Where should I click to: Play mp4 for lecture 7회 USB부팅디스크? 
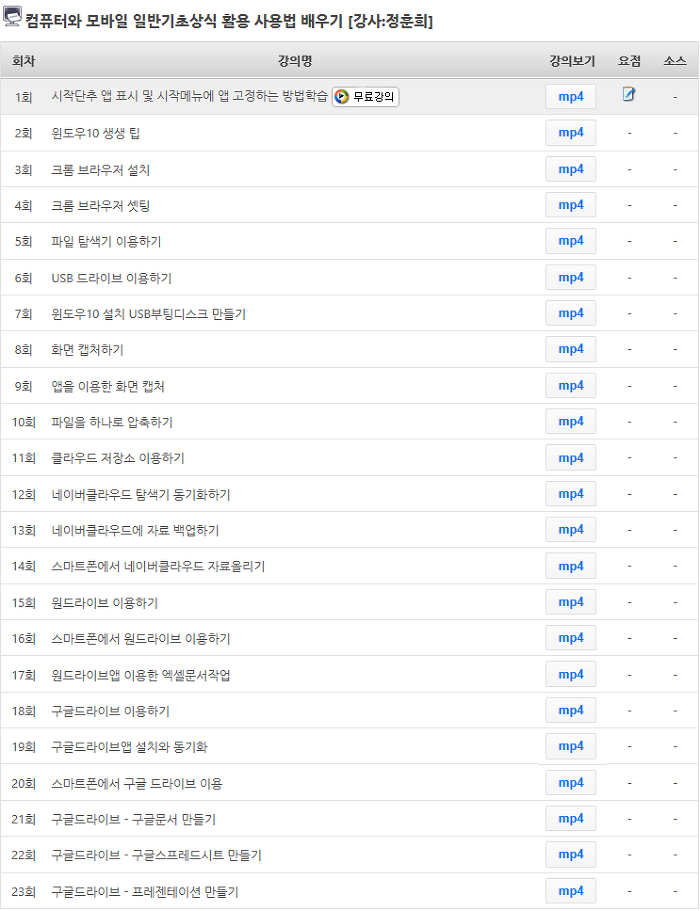[570, 313]
